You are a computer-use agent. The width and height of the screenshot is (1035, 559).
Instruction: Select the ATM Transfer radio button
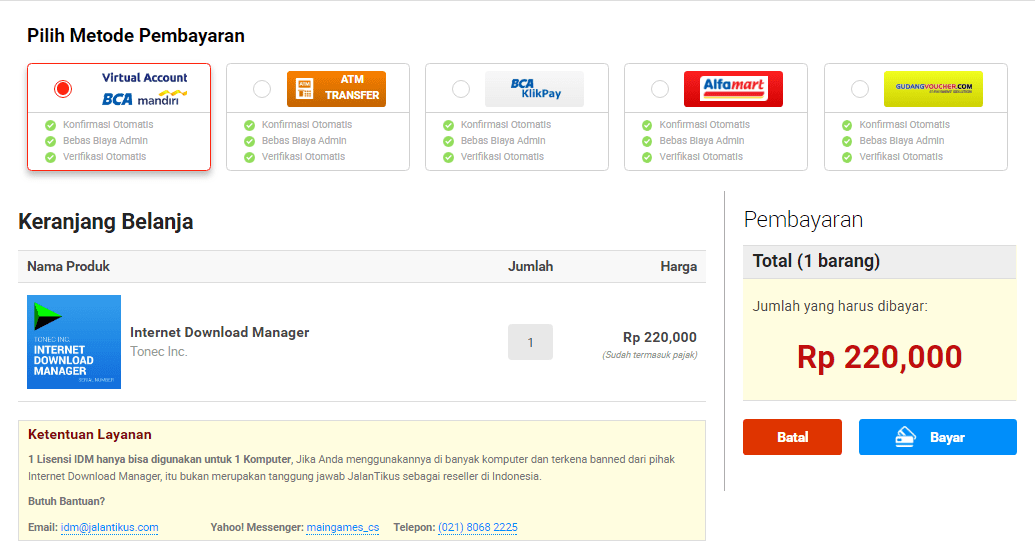(x=262, y=88)
